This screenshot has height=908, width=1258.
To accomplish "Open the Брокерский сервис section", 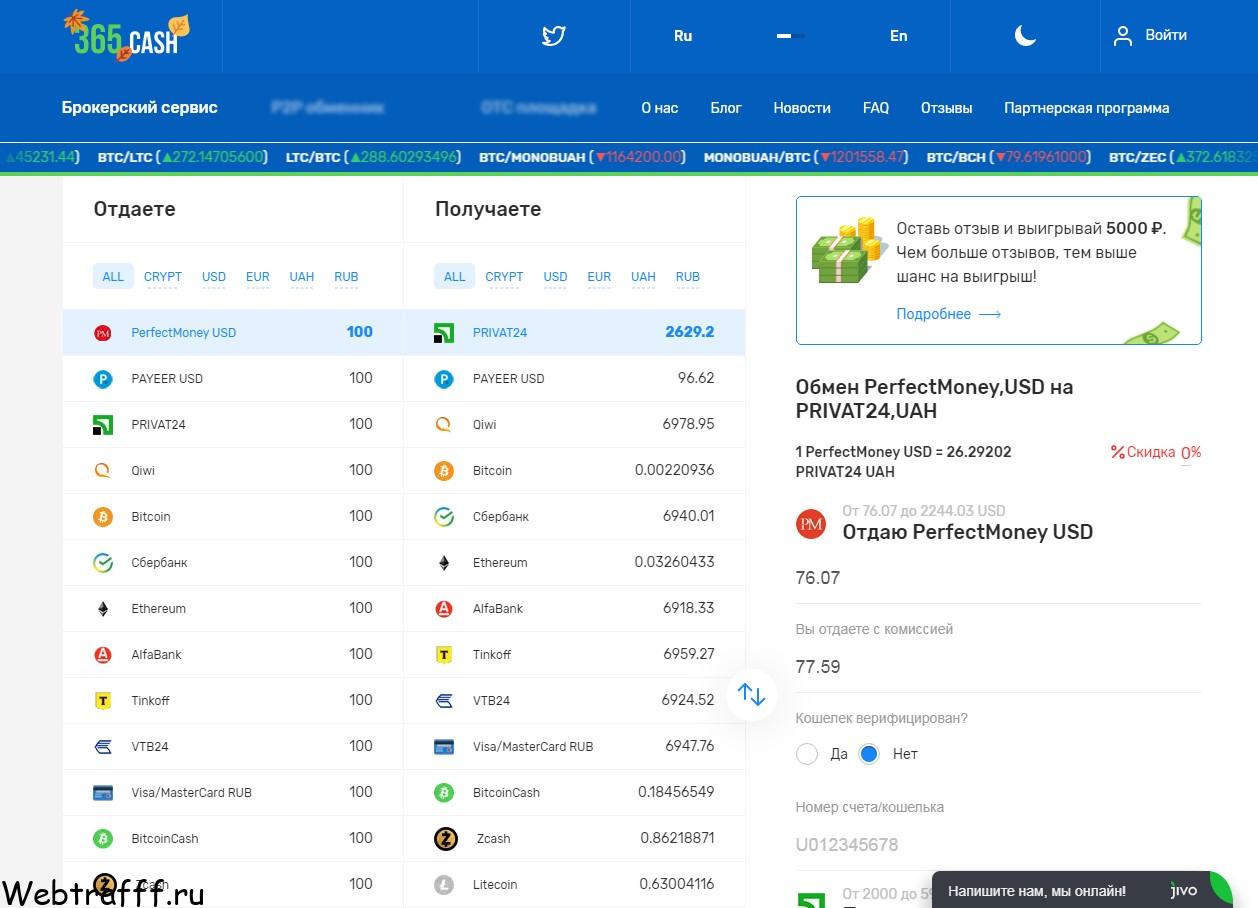I will coord(139,108).
